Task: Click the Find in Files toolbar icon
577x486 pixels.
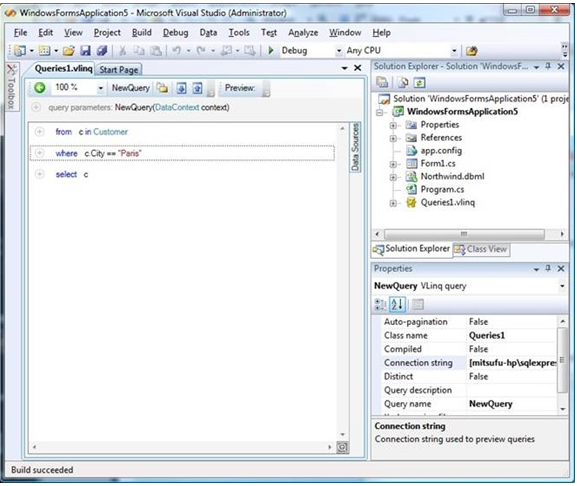Action: pos(471,51)
